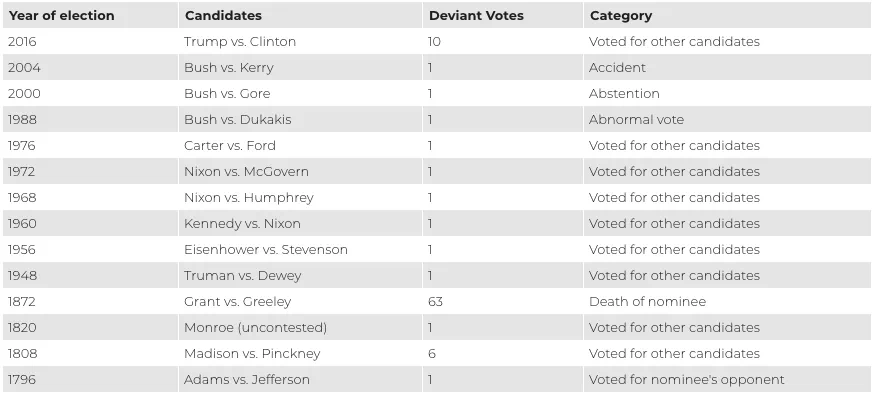Select the 1796 year cell
The width and height of the screenshot is (872, 393).
pyautogui.click(x=90, y=380)
